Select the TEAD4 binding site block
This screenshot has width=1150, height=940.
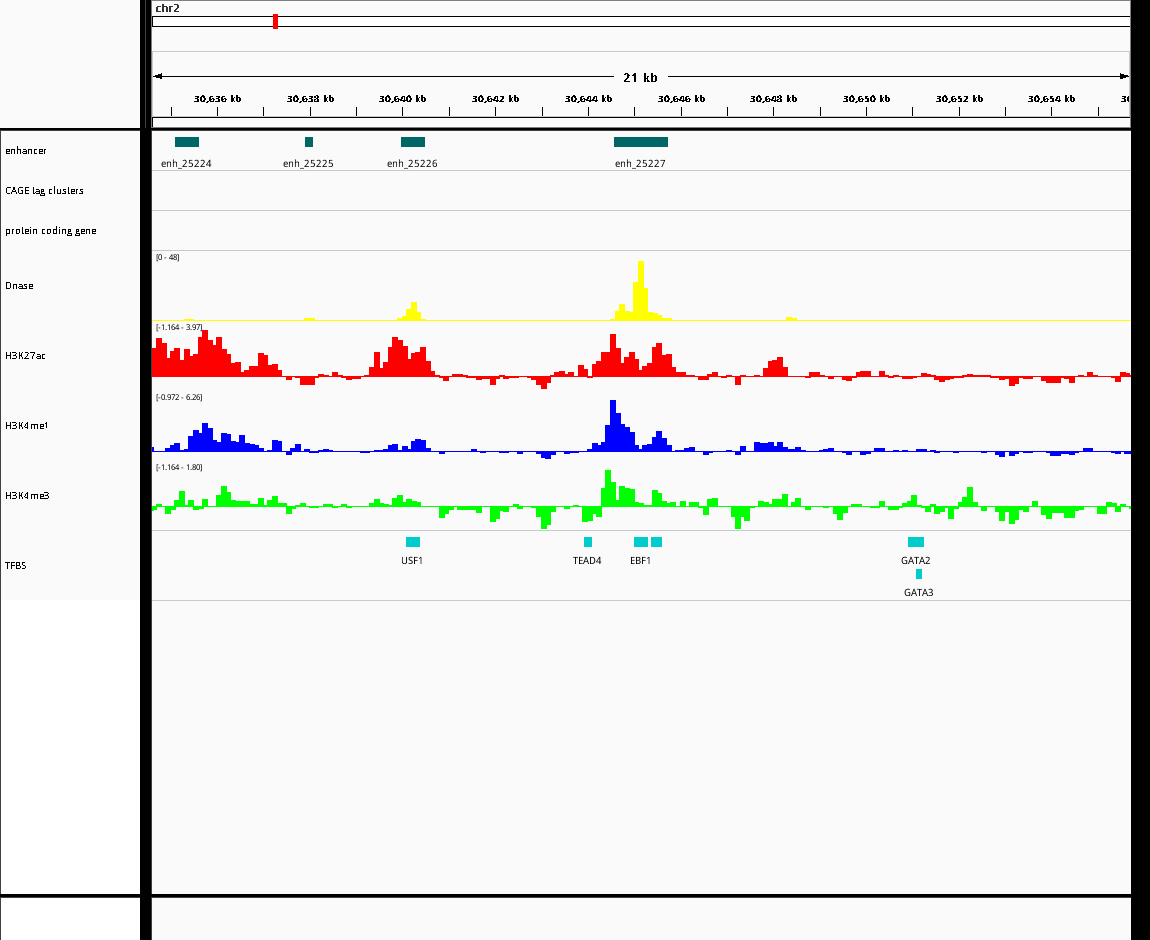pos(588,542)
